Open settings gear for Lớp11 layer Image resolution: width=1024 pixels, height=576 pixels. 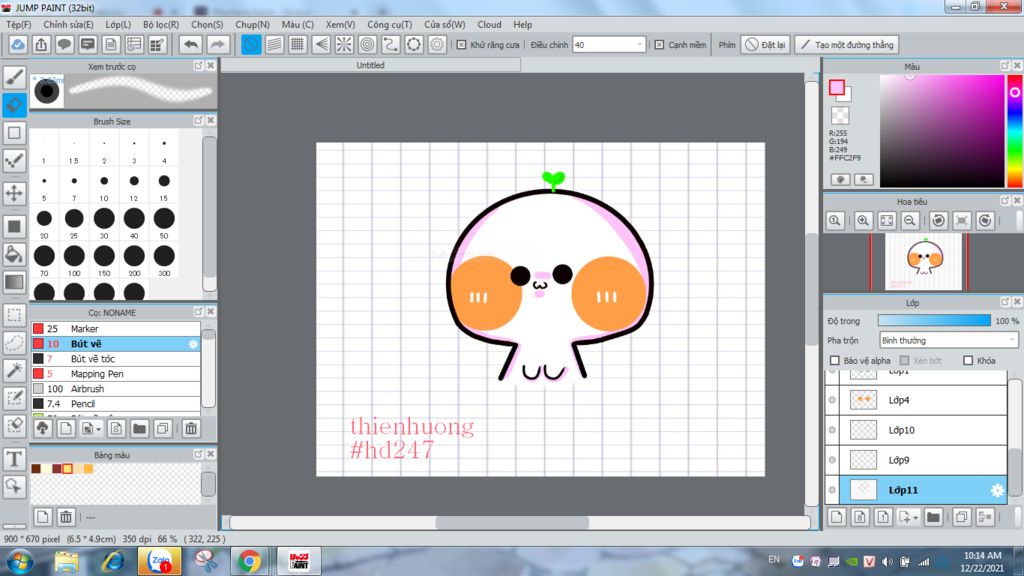pos(997,490)
